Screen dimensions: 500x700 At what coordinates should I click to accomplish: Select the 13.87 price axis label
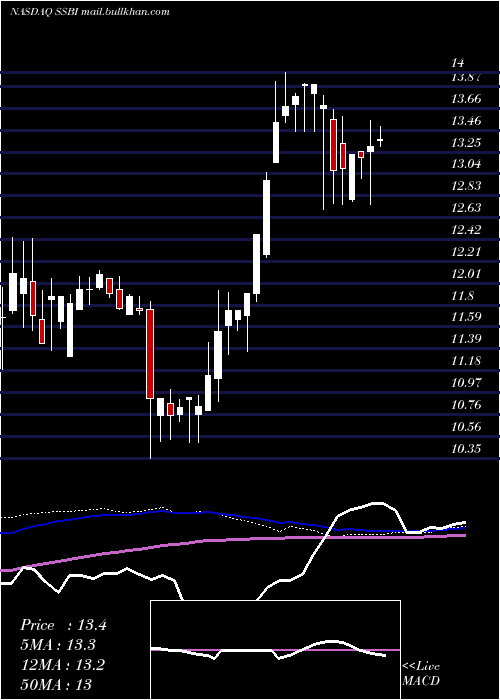pos(467,77)
